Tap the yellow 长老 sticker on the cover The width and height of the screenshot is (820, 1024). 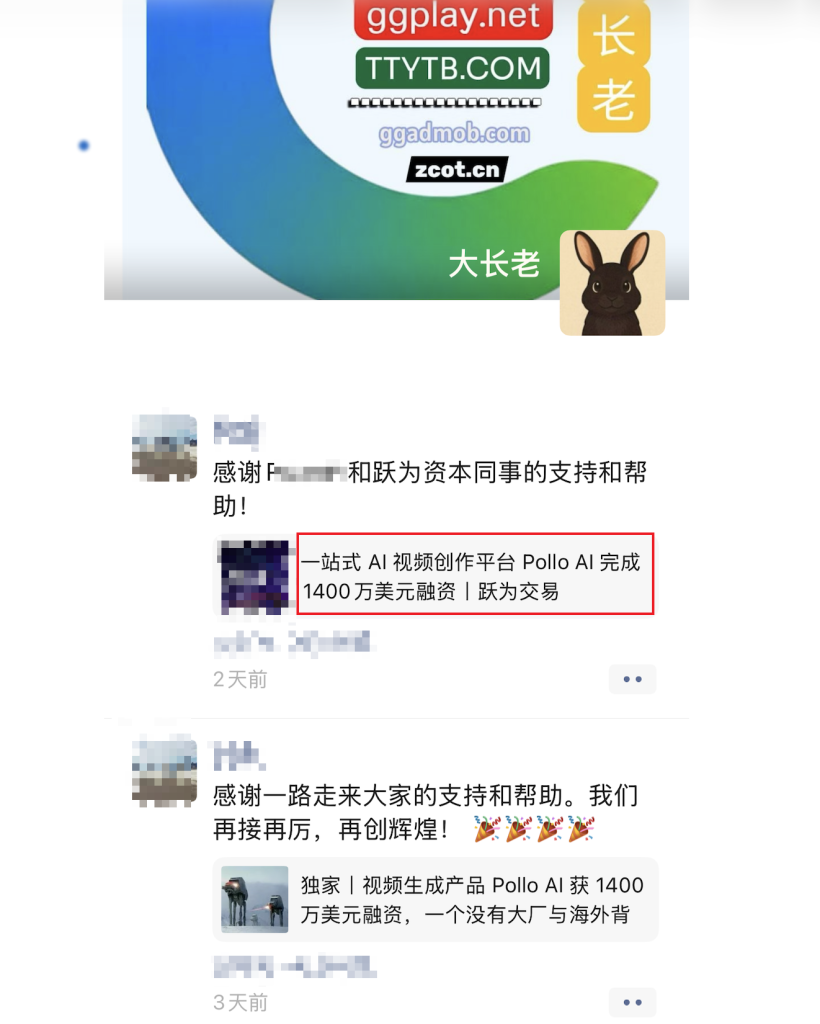(614, 66)
